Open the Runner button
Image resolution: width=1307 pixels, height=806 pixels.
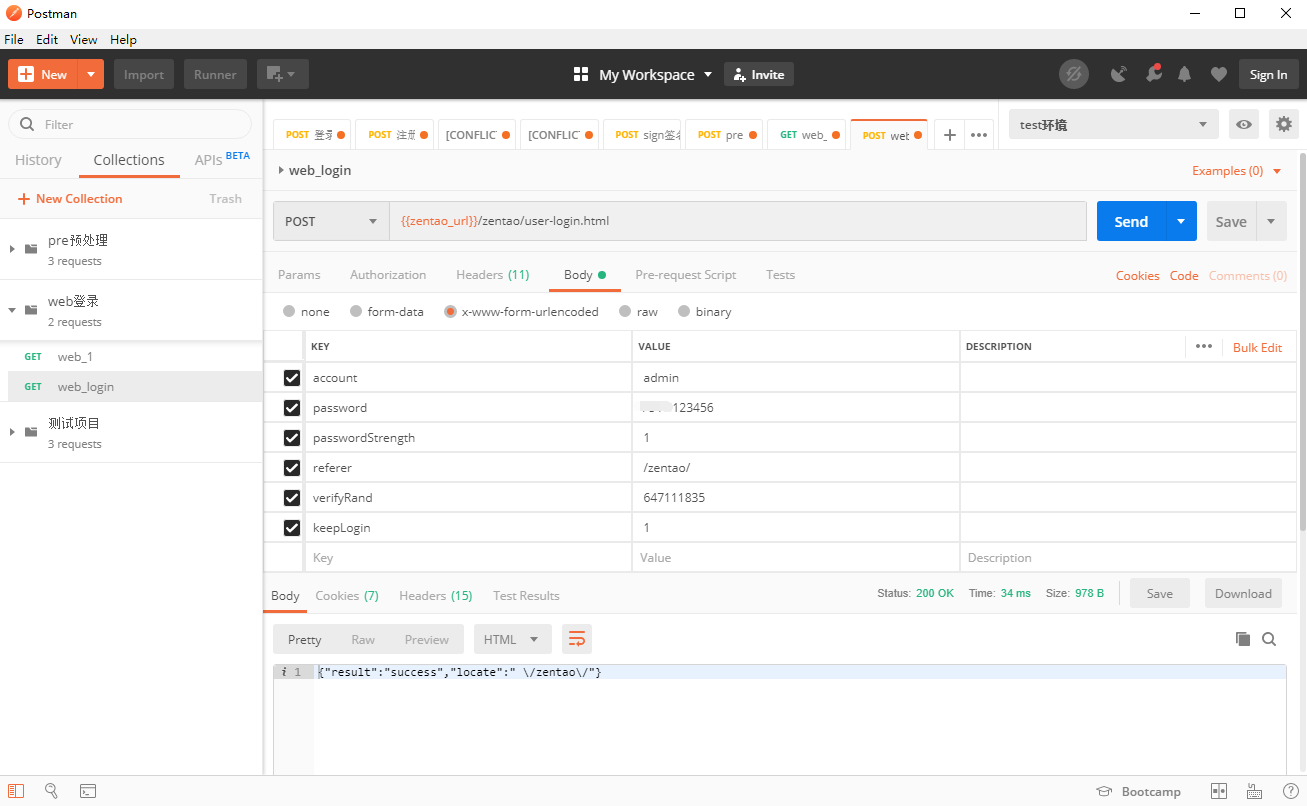(x=215, y=74)
